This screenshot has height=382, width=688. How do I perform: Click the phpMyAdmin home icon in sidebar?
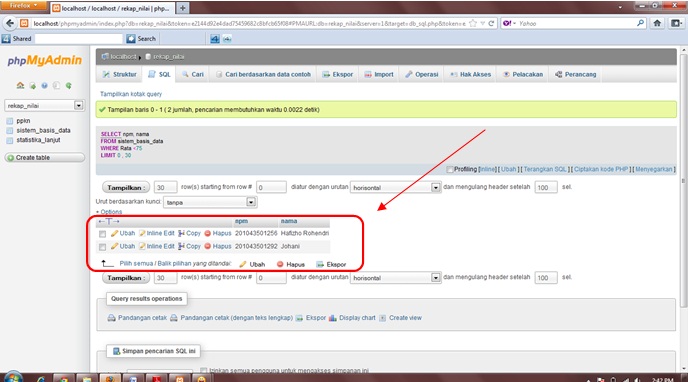pyautogui.click(x=20, y=86)
